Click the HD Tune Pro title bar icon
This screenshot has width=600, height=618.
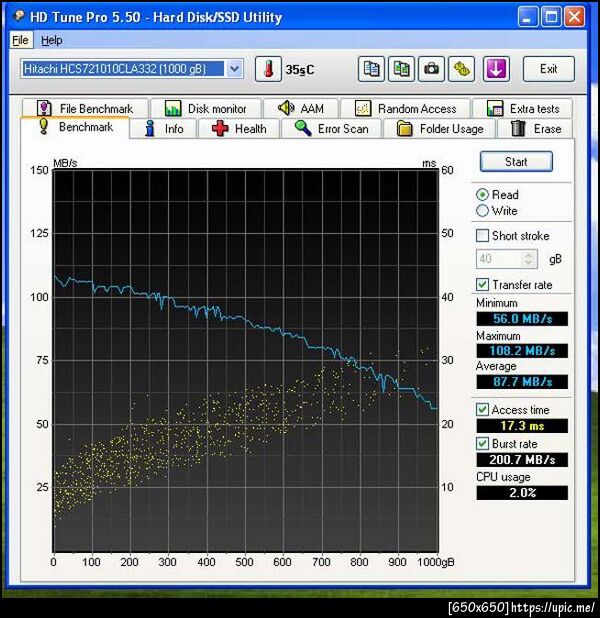(x=19, y=16)
